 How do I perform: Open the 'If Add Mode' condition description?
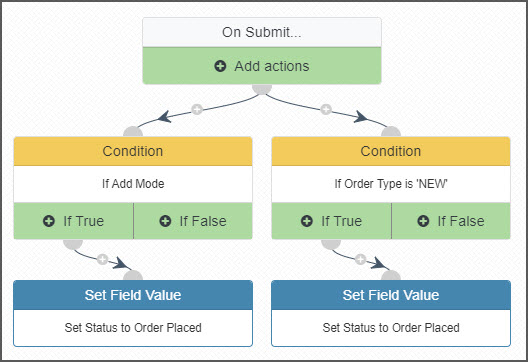[x=133, y=184]
